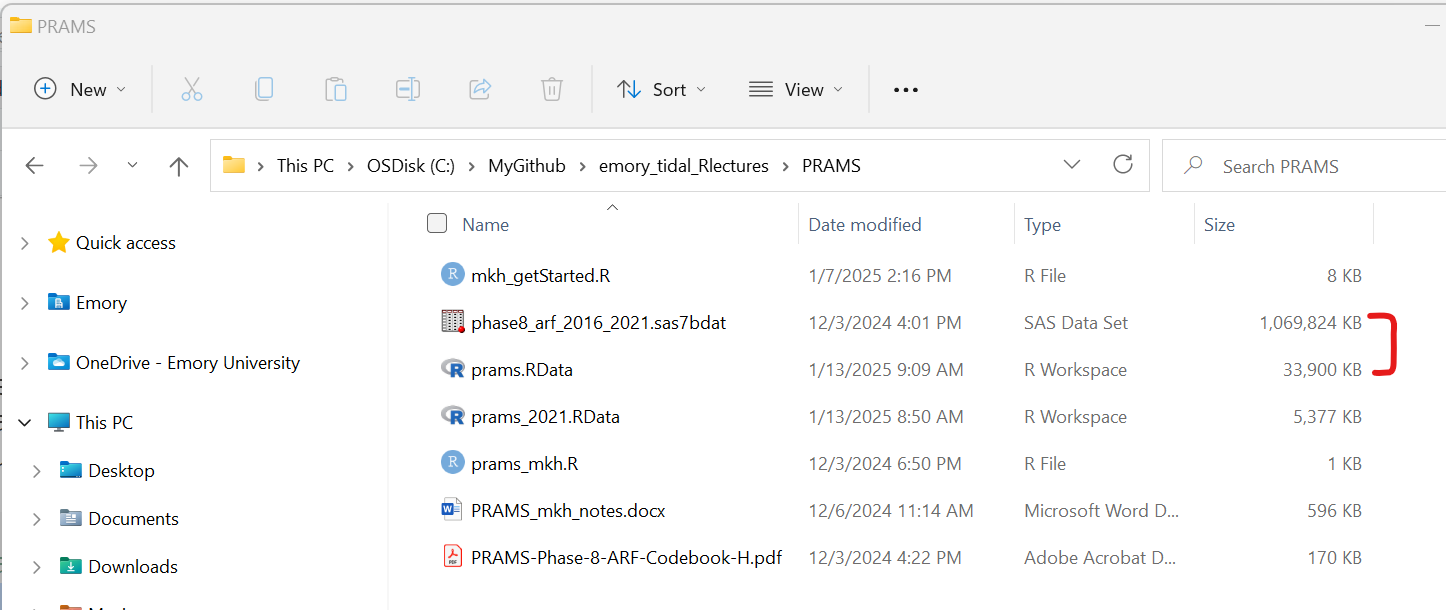
Task: Click the Cut scissors icon
Action: coord(192,89)
